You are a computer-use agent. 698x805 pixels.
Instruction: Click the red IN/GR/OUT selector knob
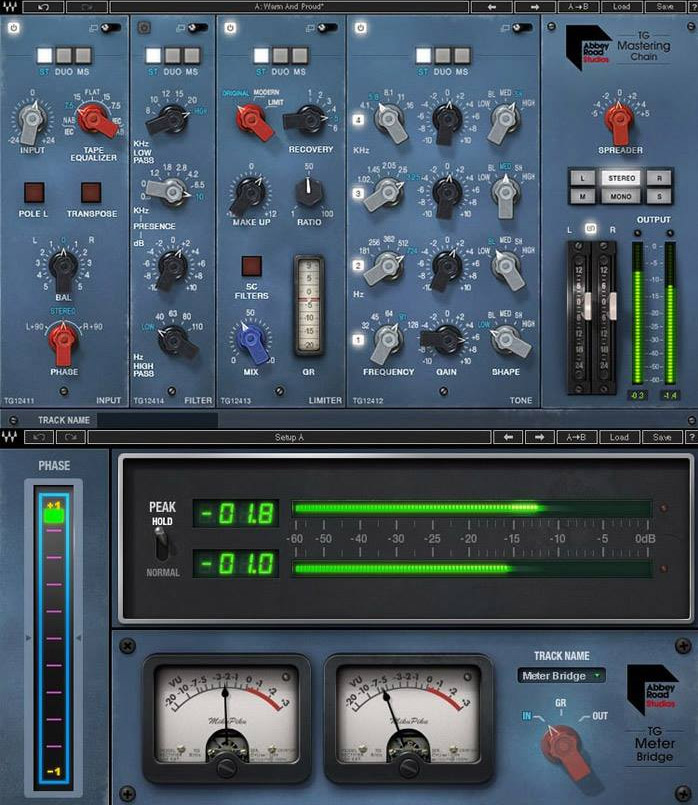562,746
